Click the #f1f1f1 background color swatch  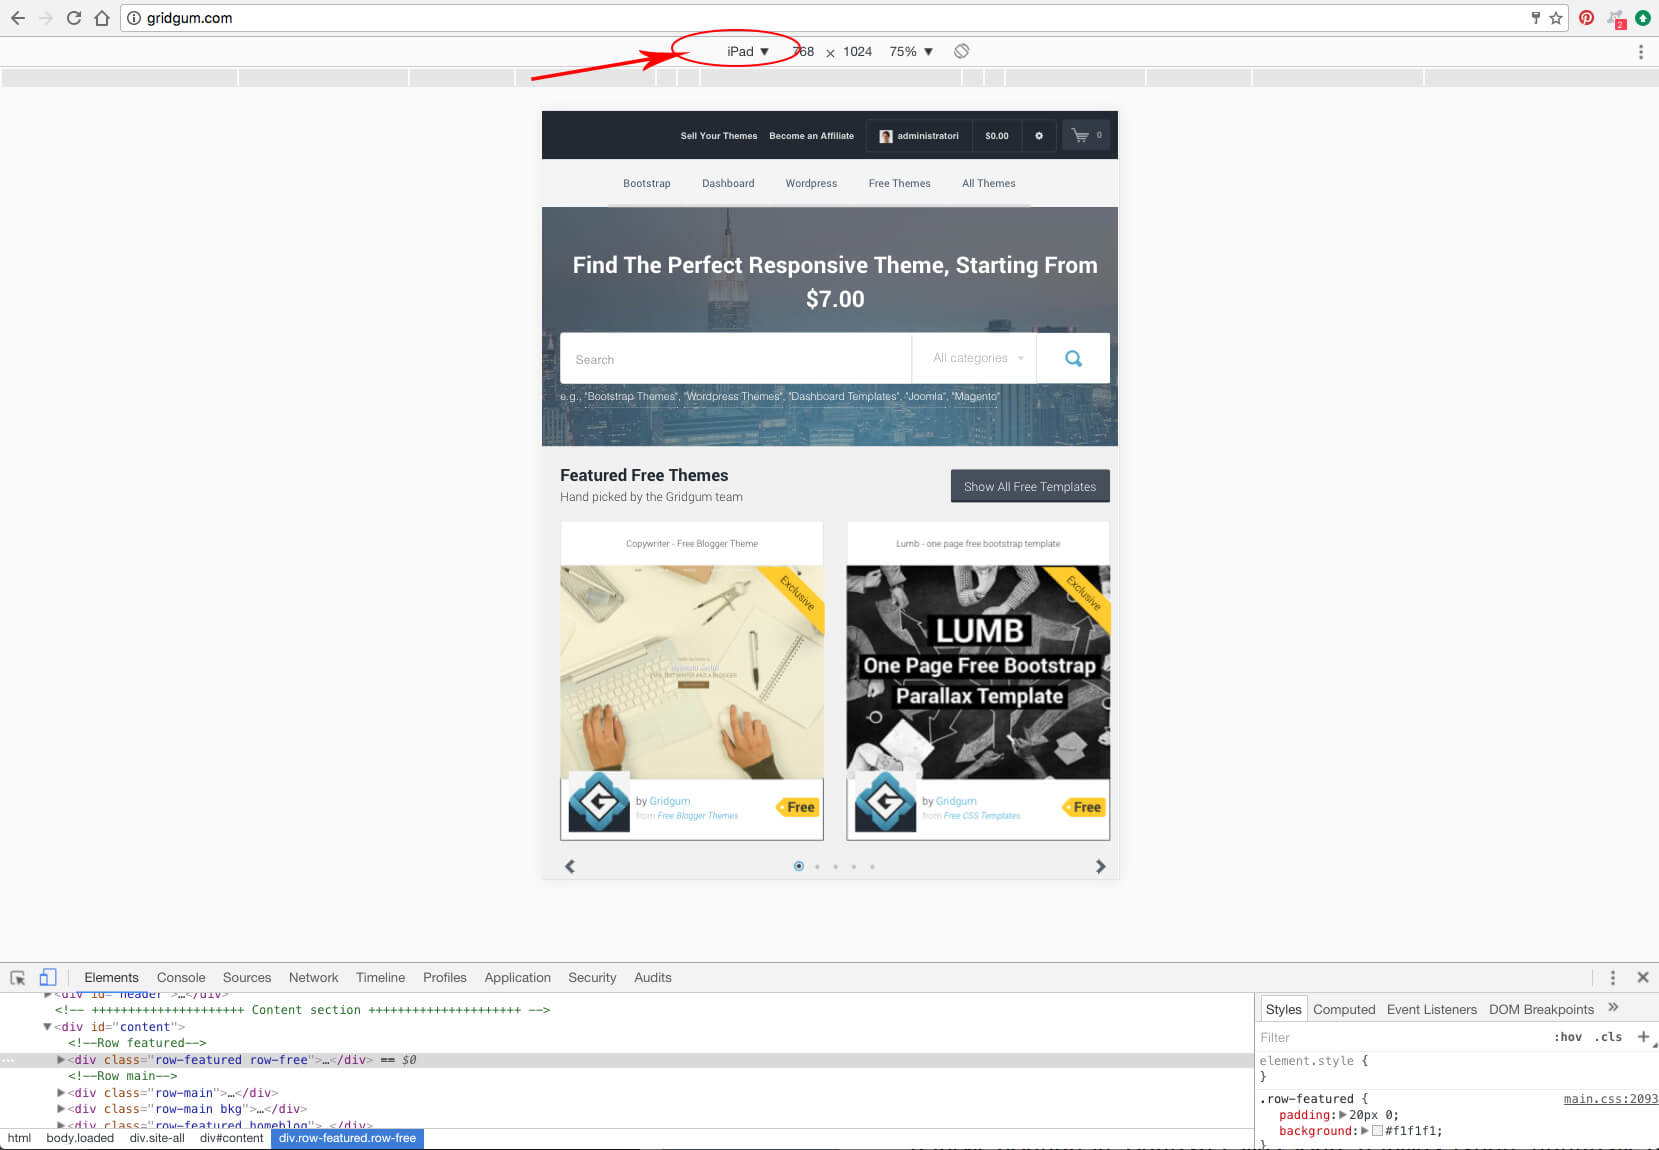(1378, 1131)
